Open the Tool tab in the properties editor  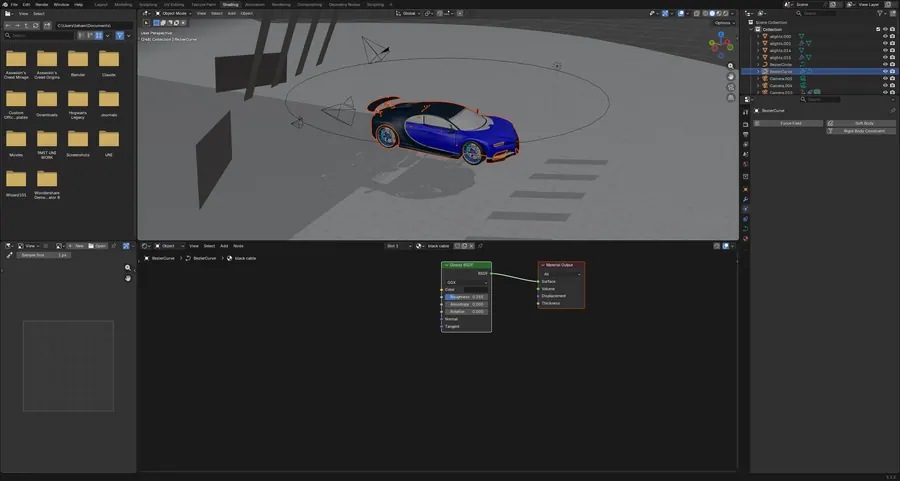tap(746, 113)
